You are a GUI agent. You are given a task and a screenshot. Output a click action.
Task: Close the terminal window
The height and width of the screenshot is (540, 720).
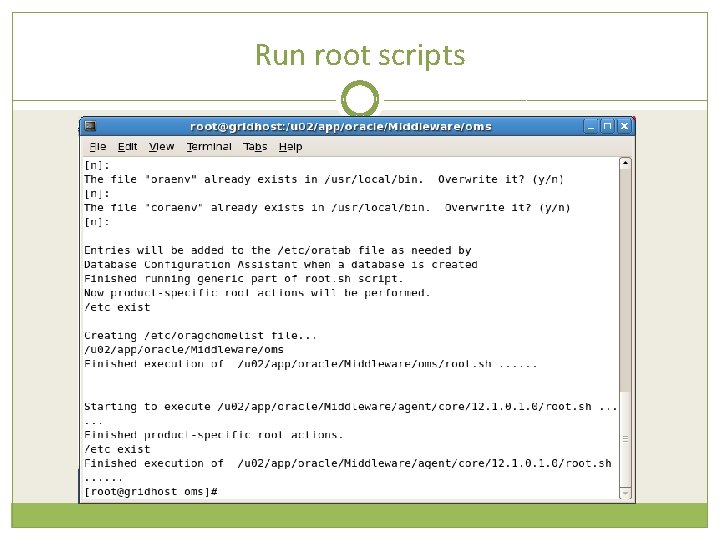tap(624, 126)
